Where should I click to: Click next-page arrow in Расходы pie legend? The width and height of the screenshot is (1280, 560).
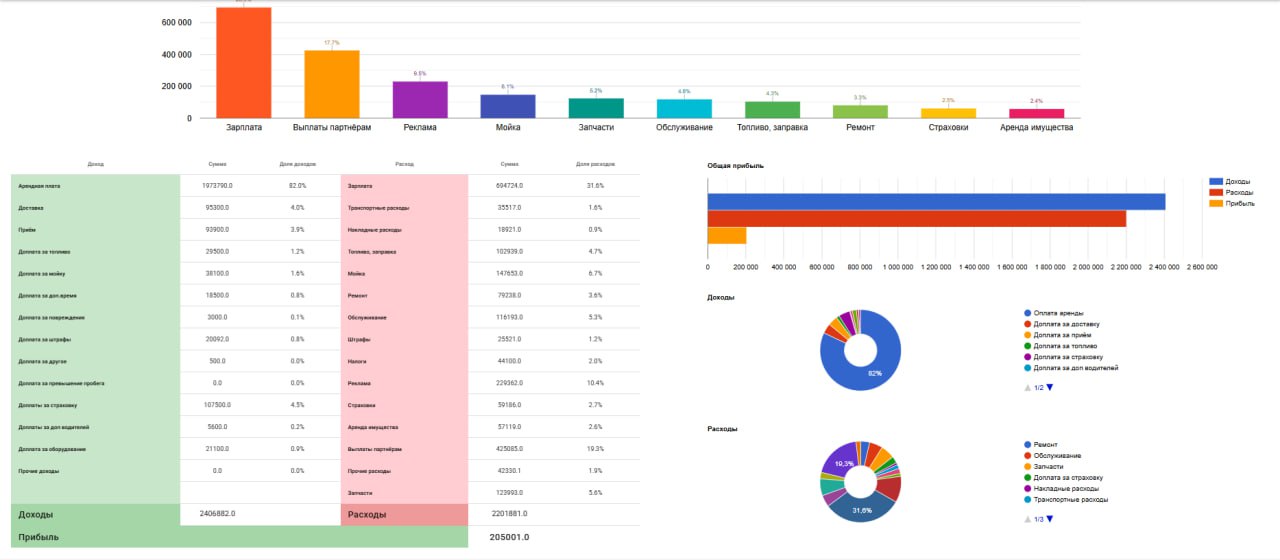point(1049,519)
